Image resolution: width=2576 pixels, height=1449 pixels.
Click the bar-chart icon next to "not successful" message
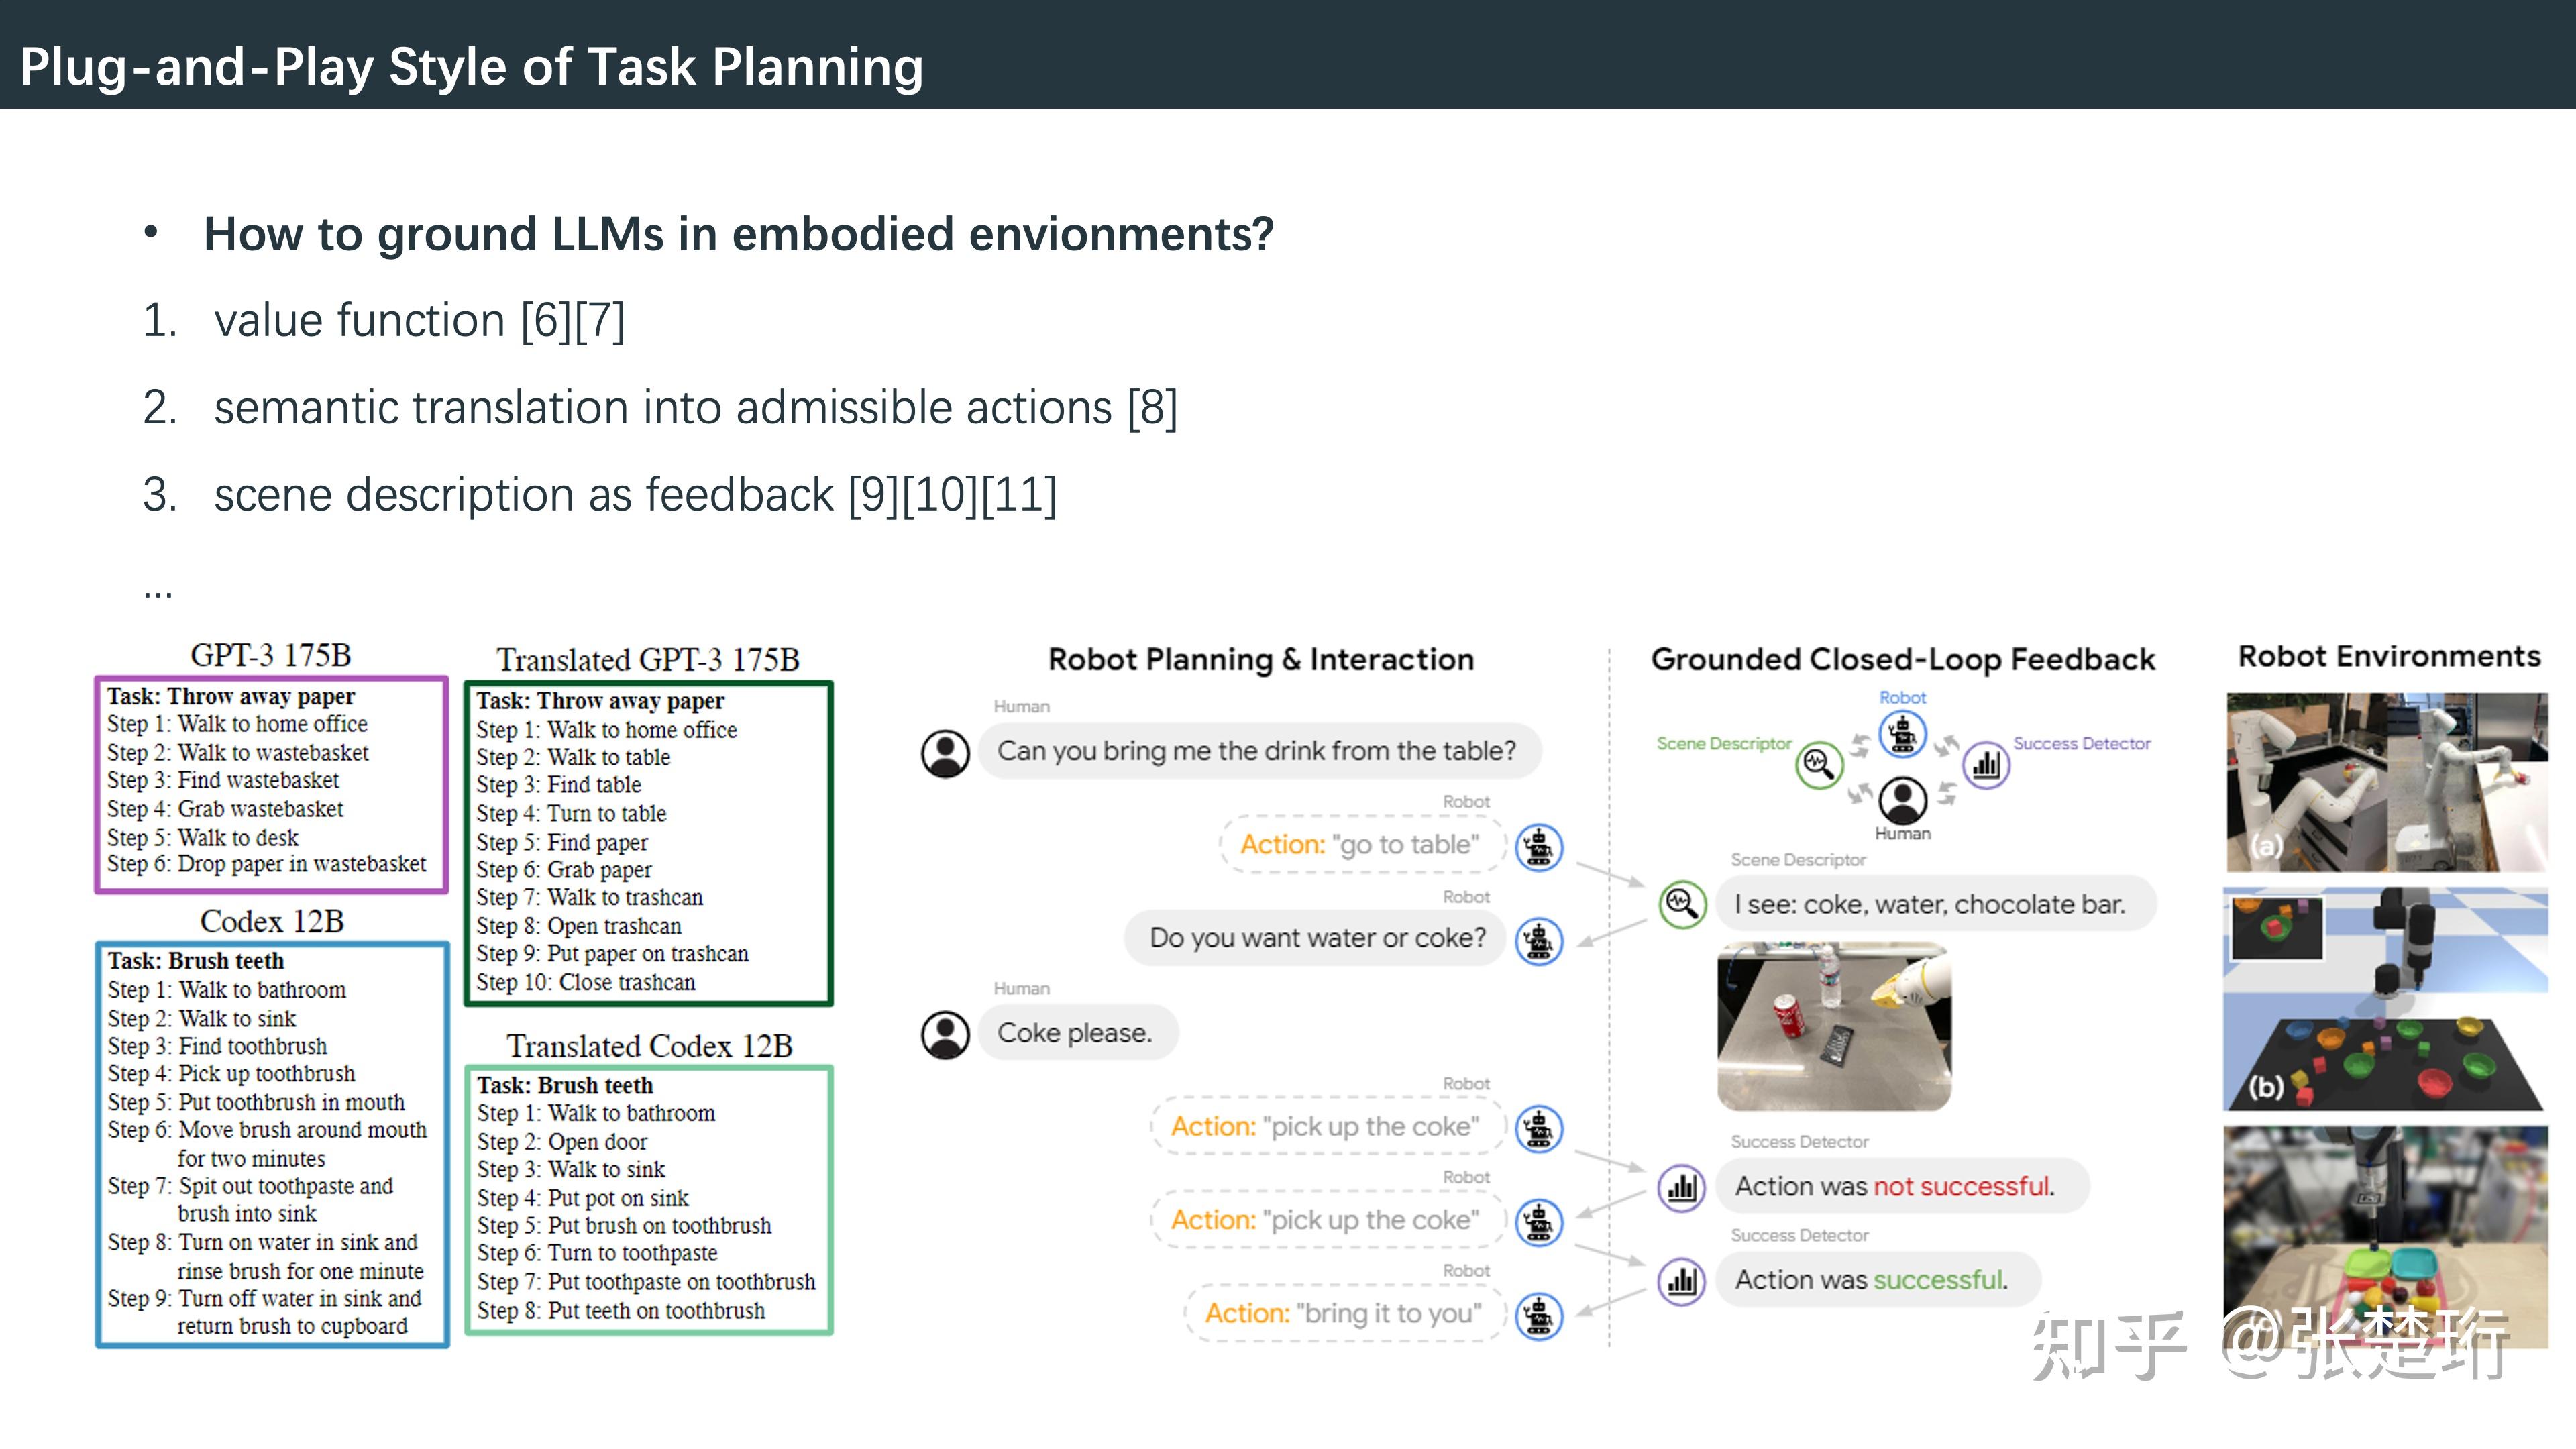tap(1682, 1187)
